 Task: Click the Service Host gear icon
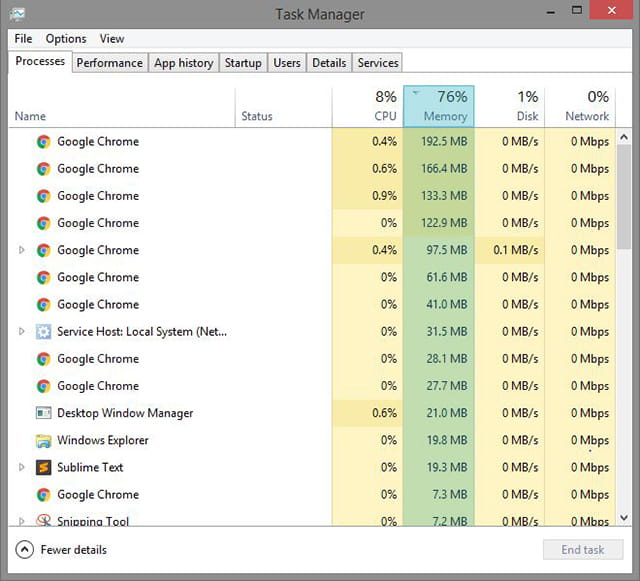pyautogui.click(x=43, y=332)
